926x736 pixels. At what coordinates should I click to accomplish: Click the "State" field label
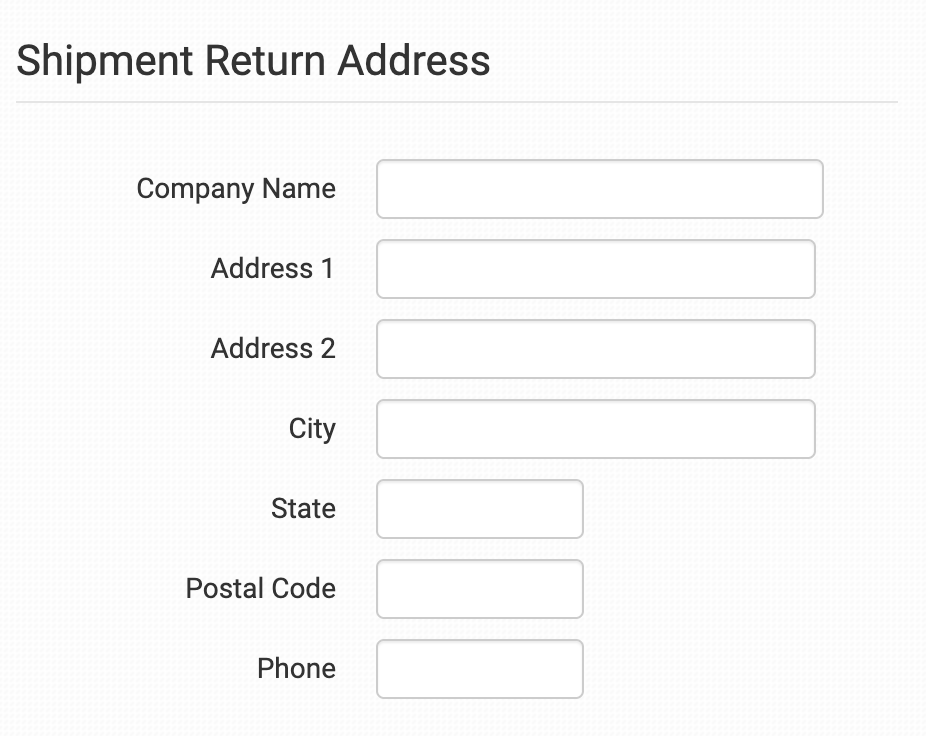(x=303, y=509)
